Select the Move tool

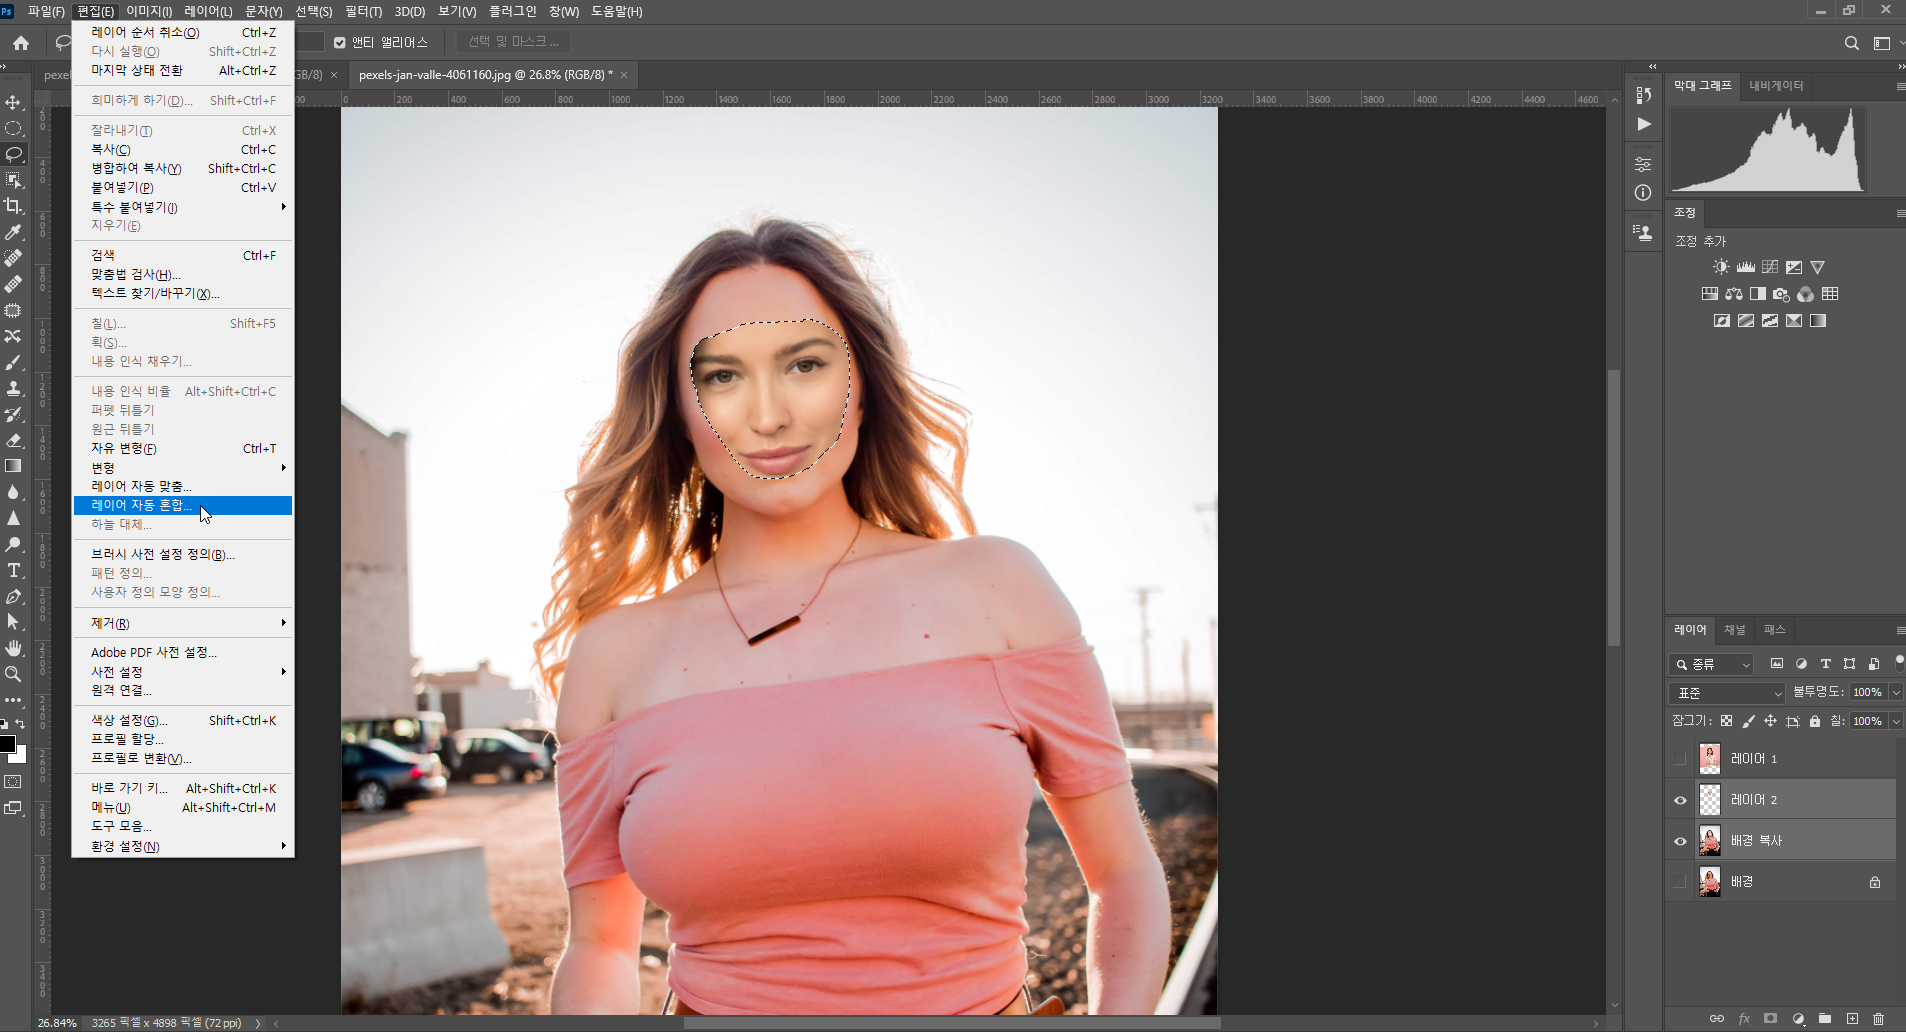[x=13, y=102]
